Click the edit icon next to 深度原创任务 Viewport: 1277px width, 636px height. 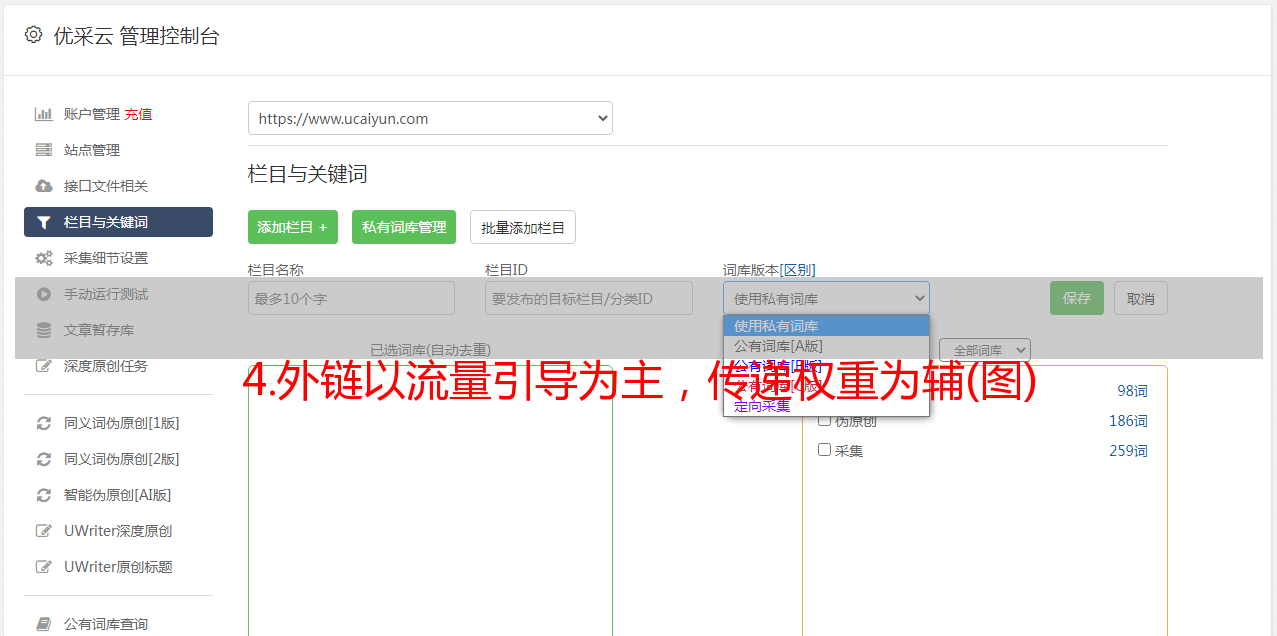pos(43,366)
